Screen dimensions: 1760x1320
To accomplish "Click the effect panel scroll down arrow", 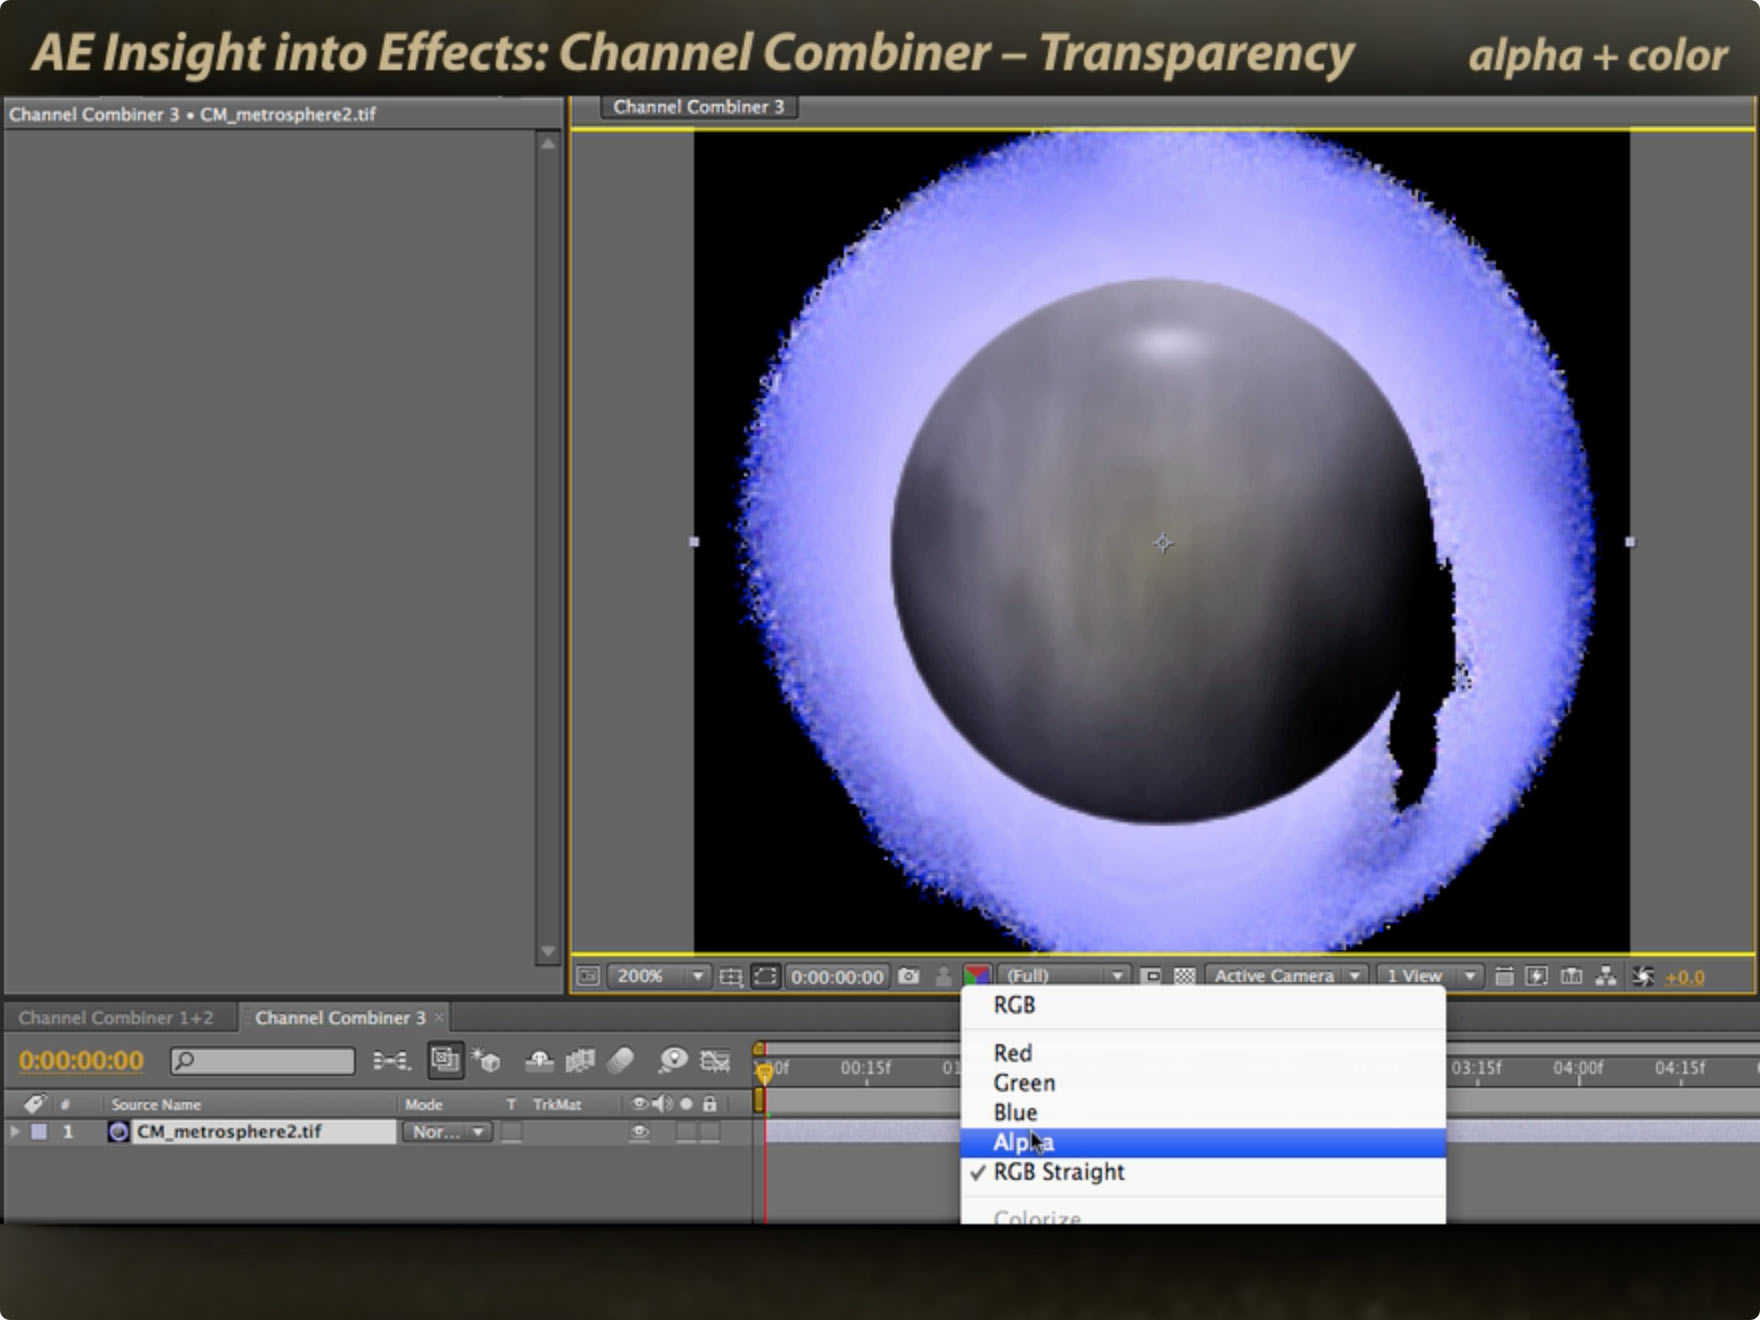I will coord(548,951).
